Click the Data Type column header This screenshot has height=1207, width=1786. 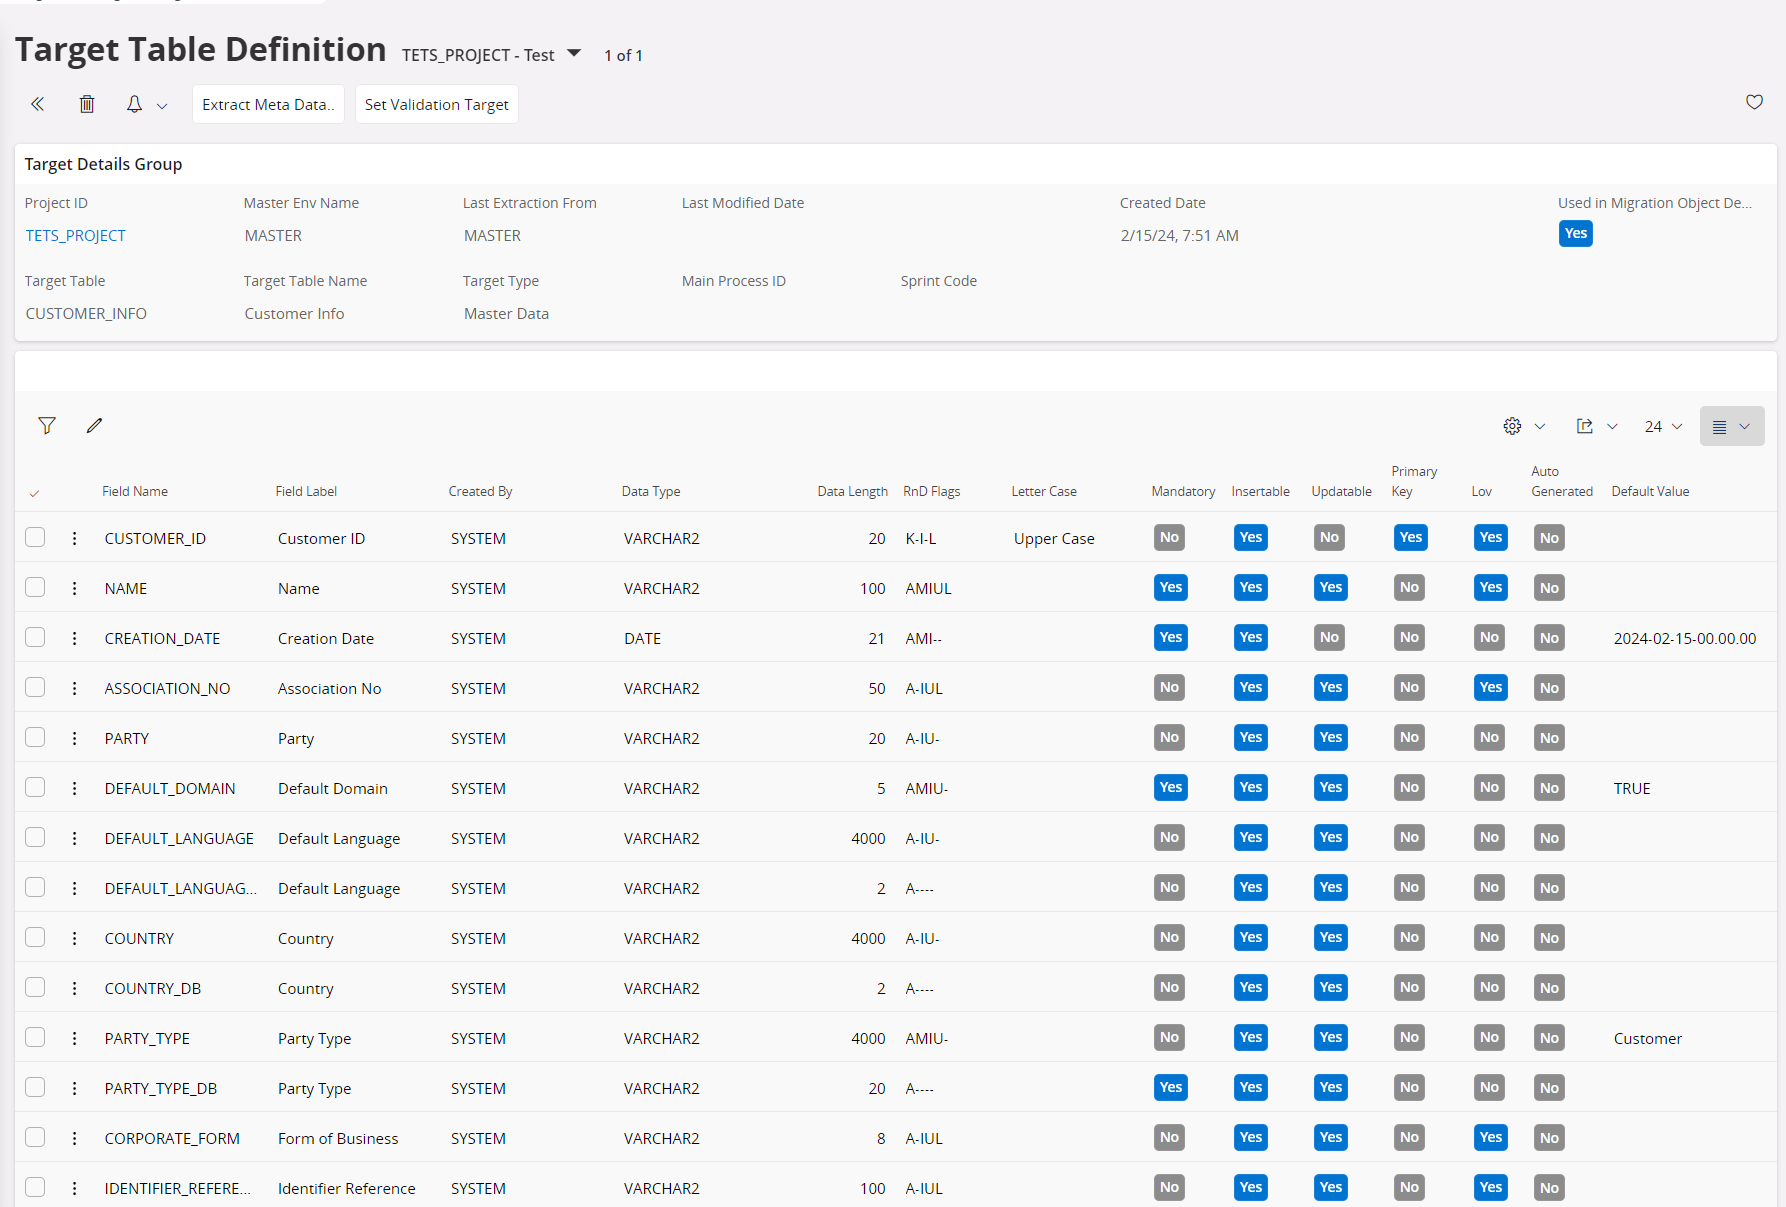[651, 491]
